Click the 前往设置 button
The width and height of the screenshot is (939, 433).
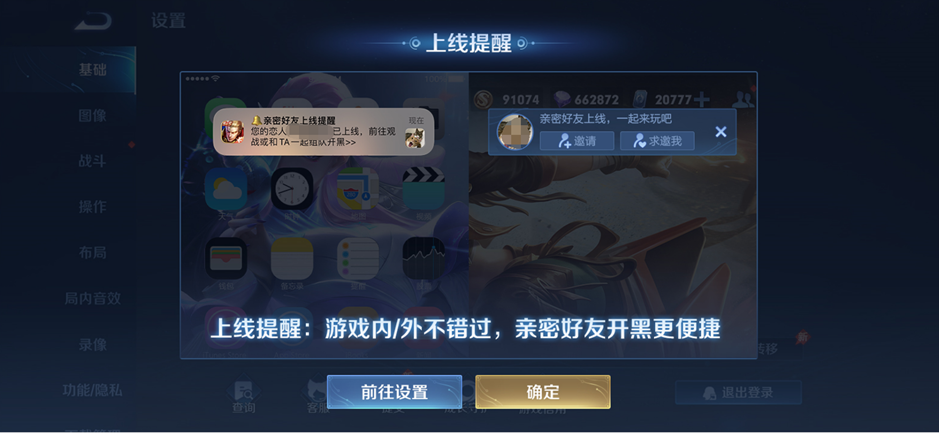pos(394,392)
